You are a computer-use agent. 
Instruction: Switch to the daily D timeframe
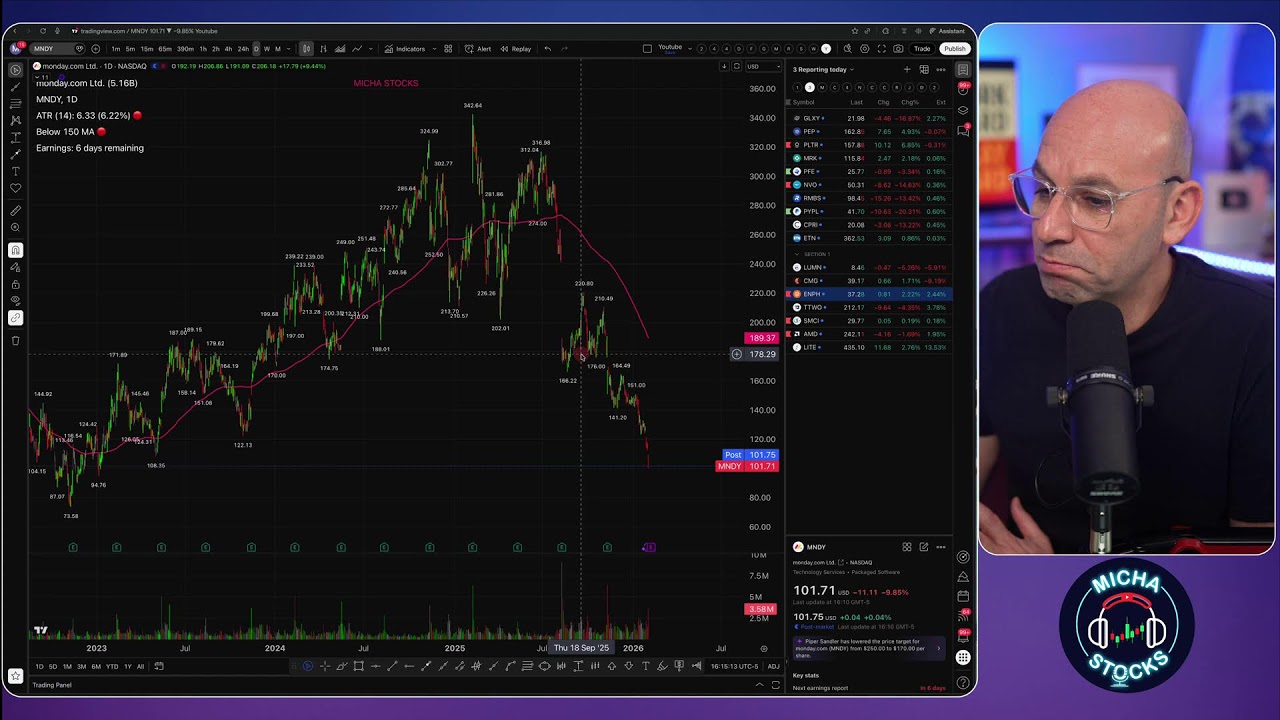[256, 49]
